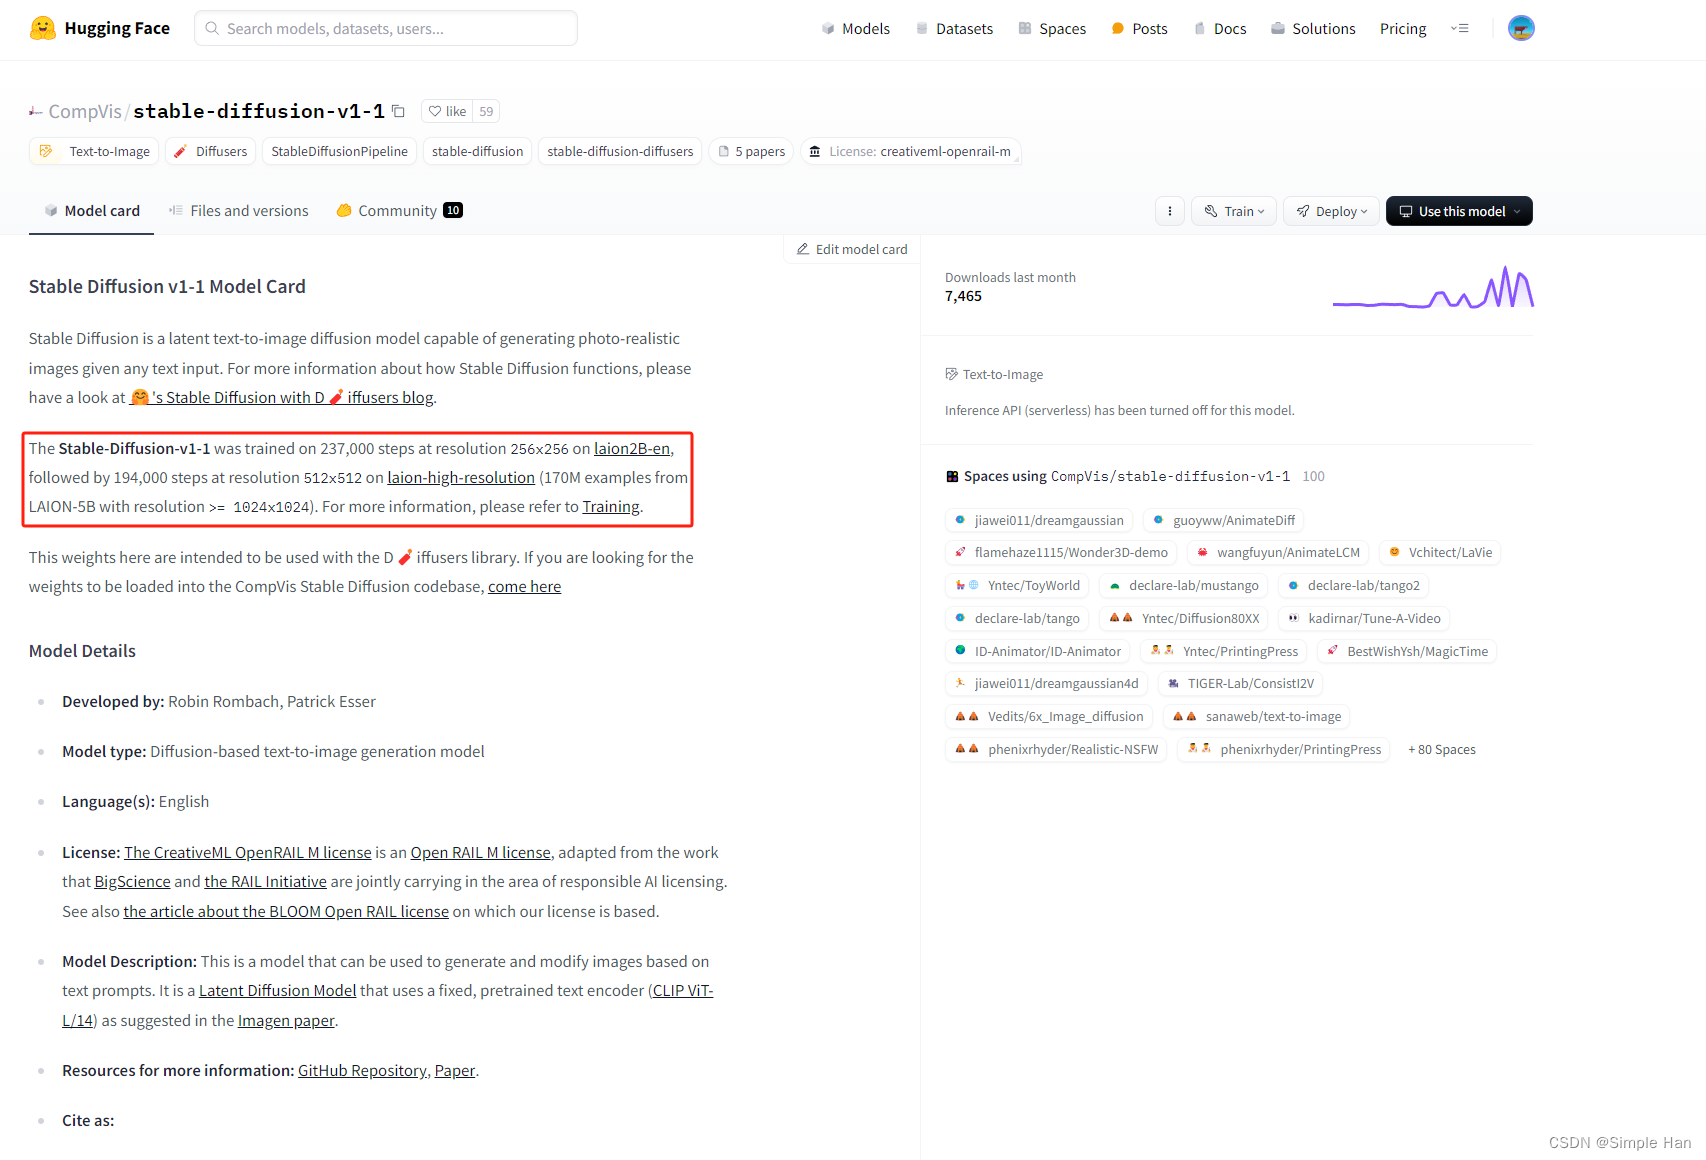Open the user avatar menu
1706x1160 pixels.
1521,28
